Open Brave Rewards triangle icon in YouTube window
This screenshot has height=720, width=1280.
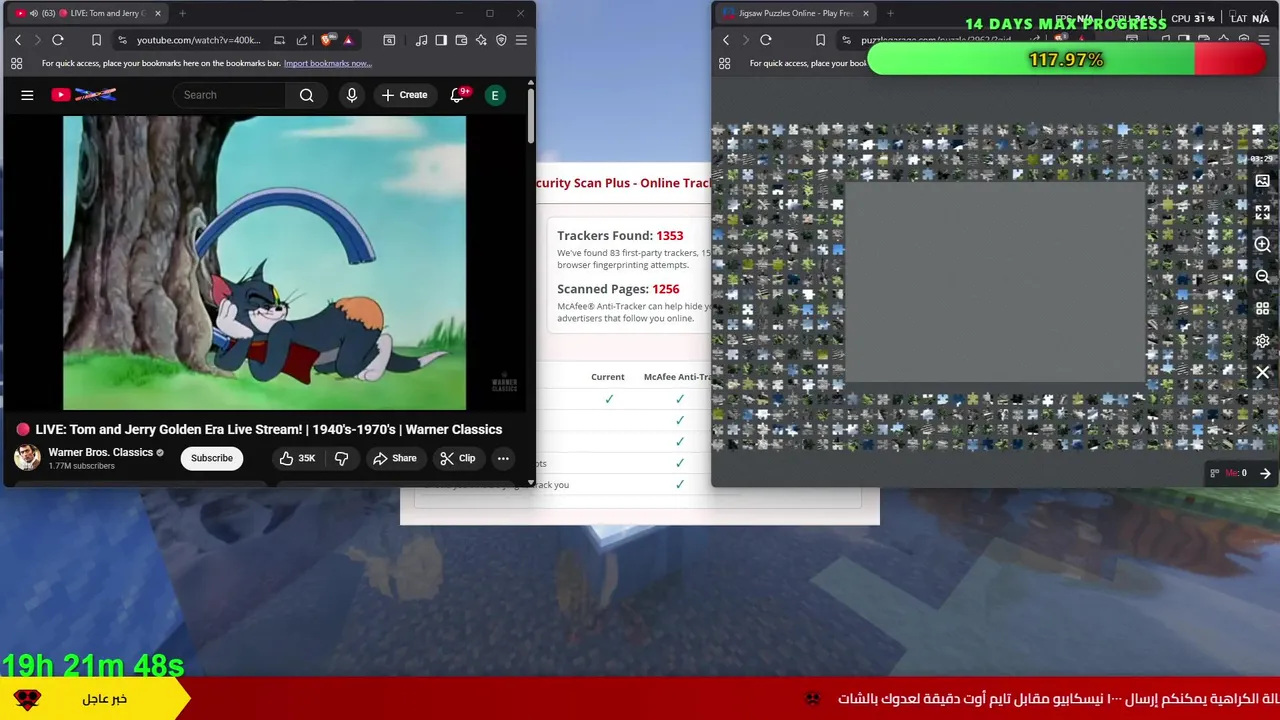point(348,40)
